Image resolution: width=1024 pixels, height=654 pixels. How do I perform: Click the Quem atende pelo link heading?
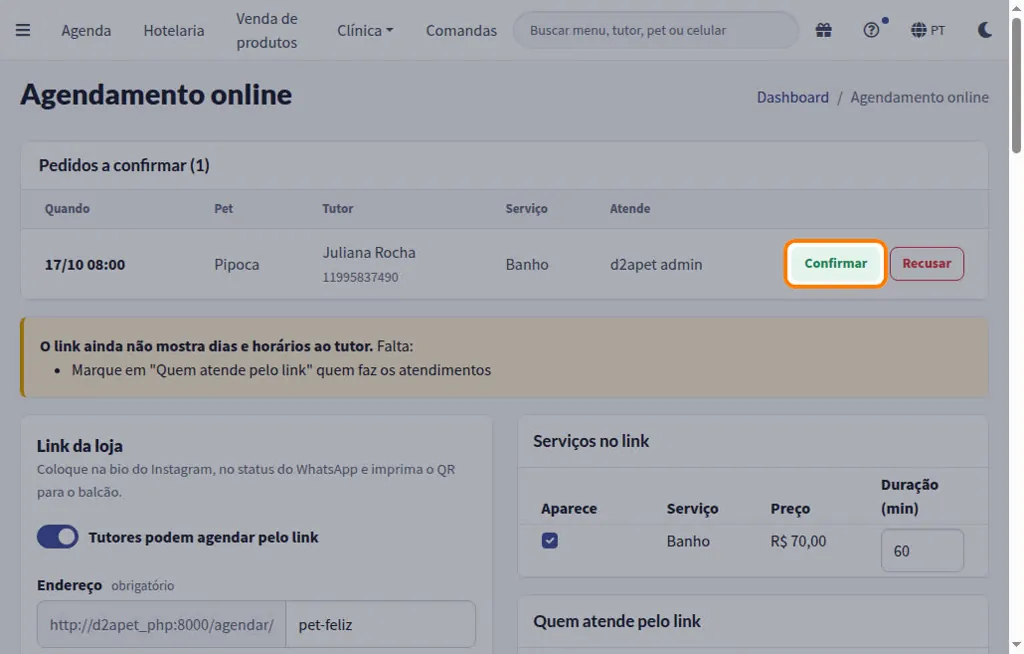tap(617, 621)
